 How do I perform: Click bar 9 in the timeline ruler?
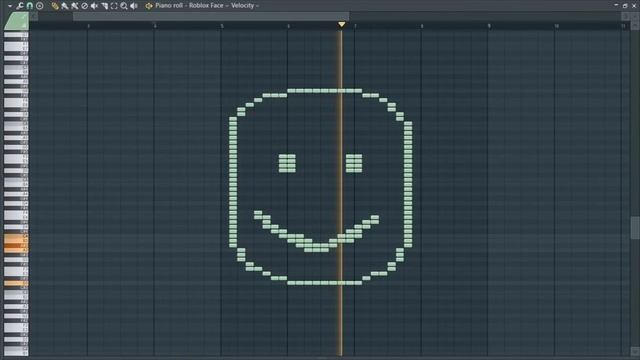pyautogui.click(x=489, y=26)
